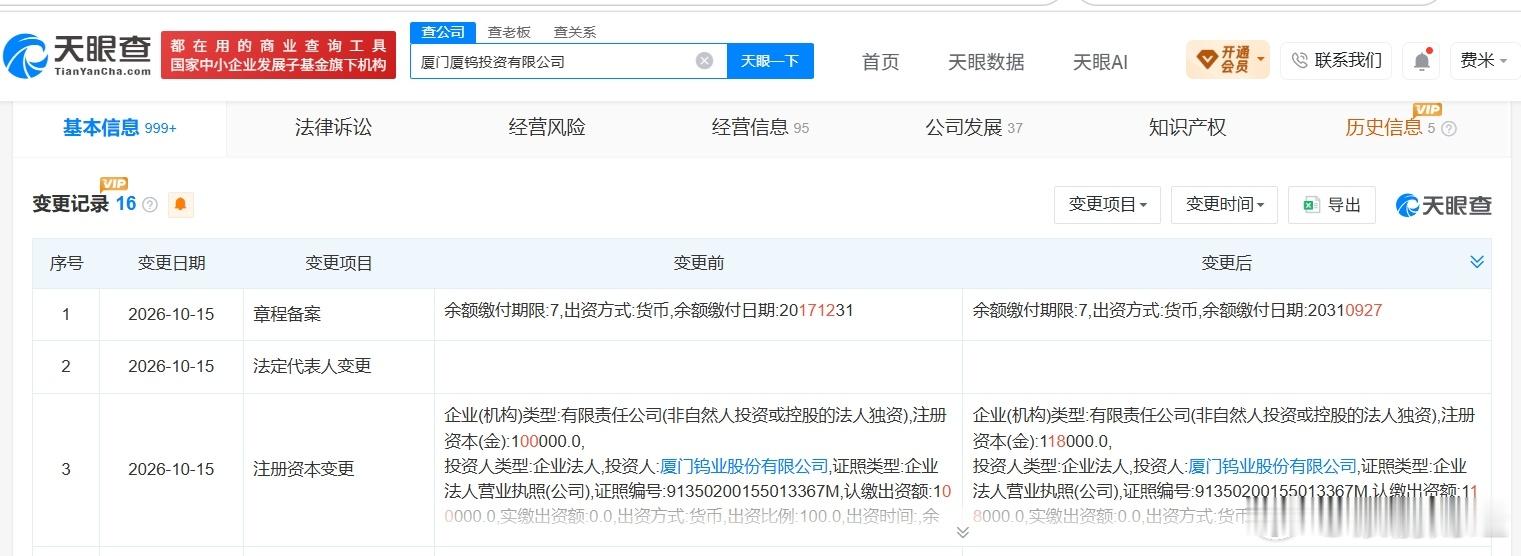
Task: Select the 章程备案 cell in row 1
Action: point(339,314)
